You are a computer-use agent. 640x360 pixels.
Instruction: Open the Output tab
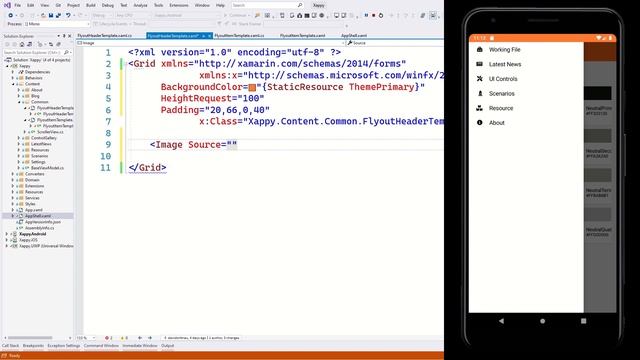point(167,346)
